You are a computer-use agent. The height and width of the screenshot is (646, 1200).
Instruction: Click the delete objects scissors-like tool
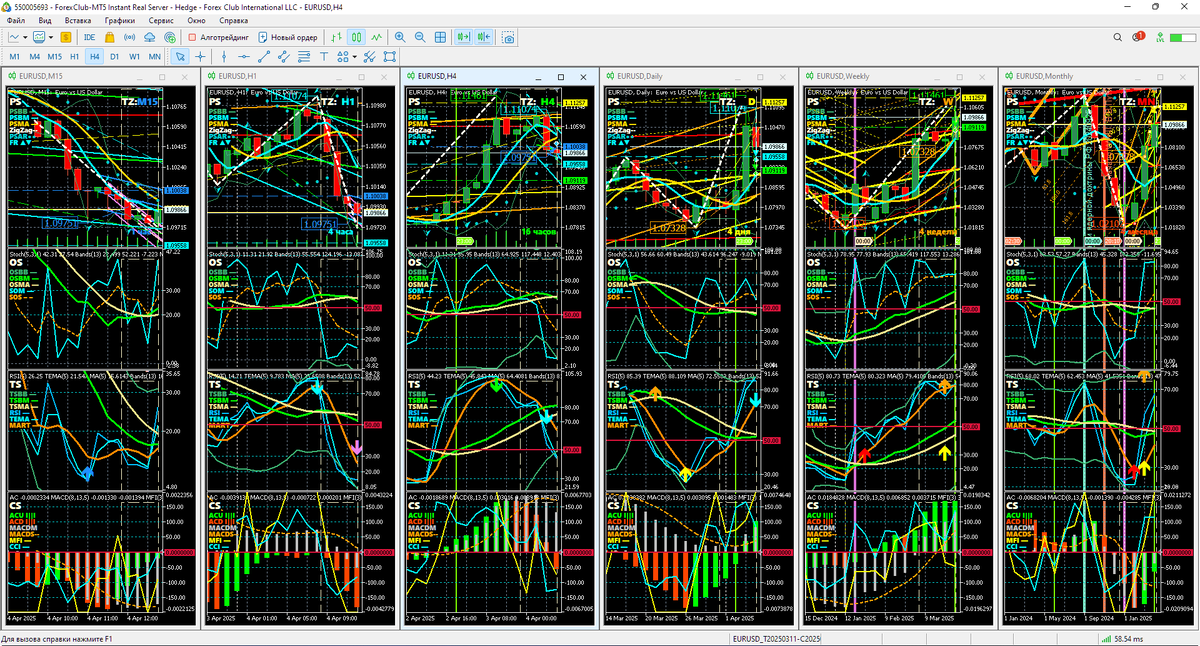(369, 57)
